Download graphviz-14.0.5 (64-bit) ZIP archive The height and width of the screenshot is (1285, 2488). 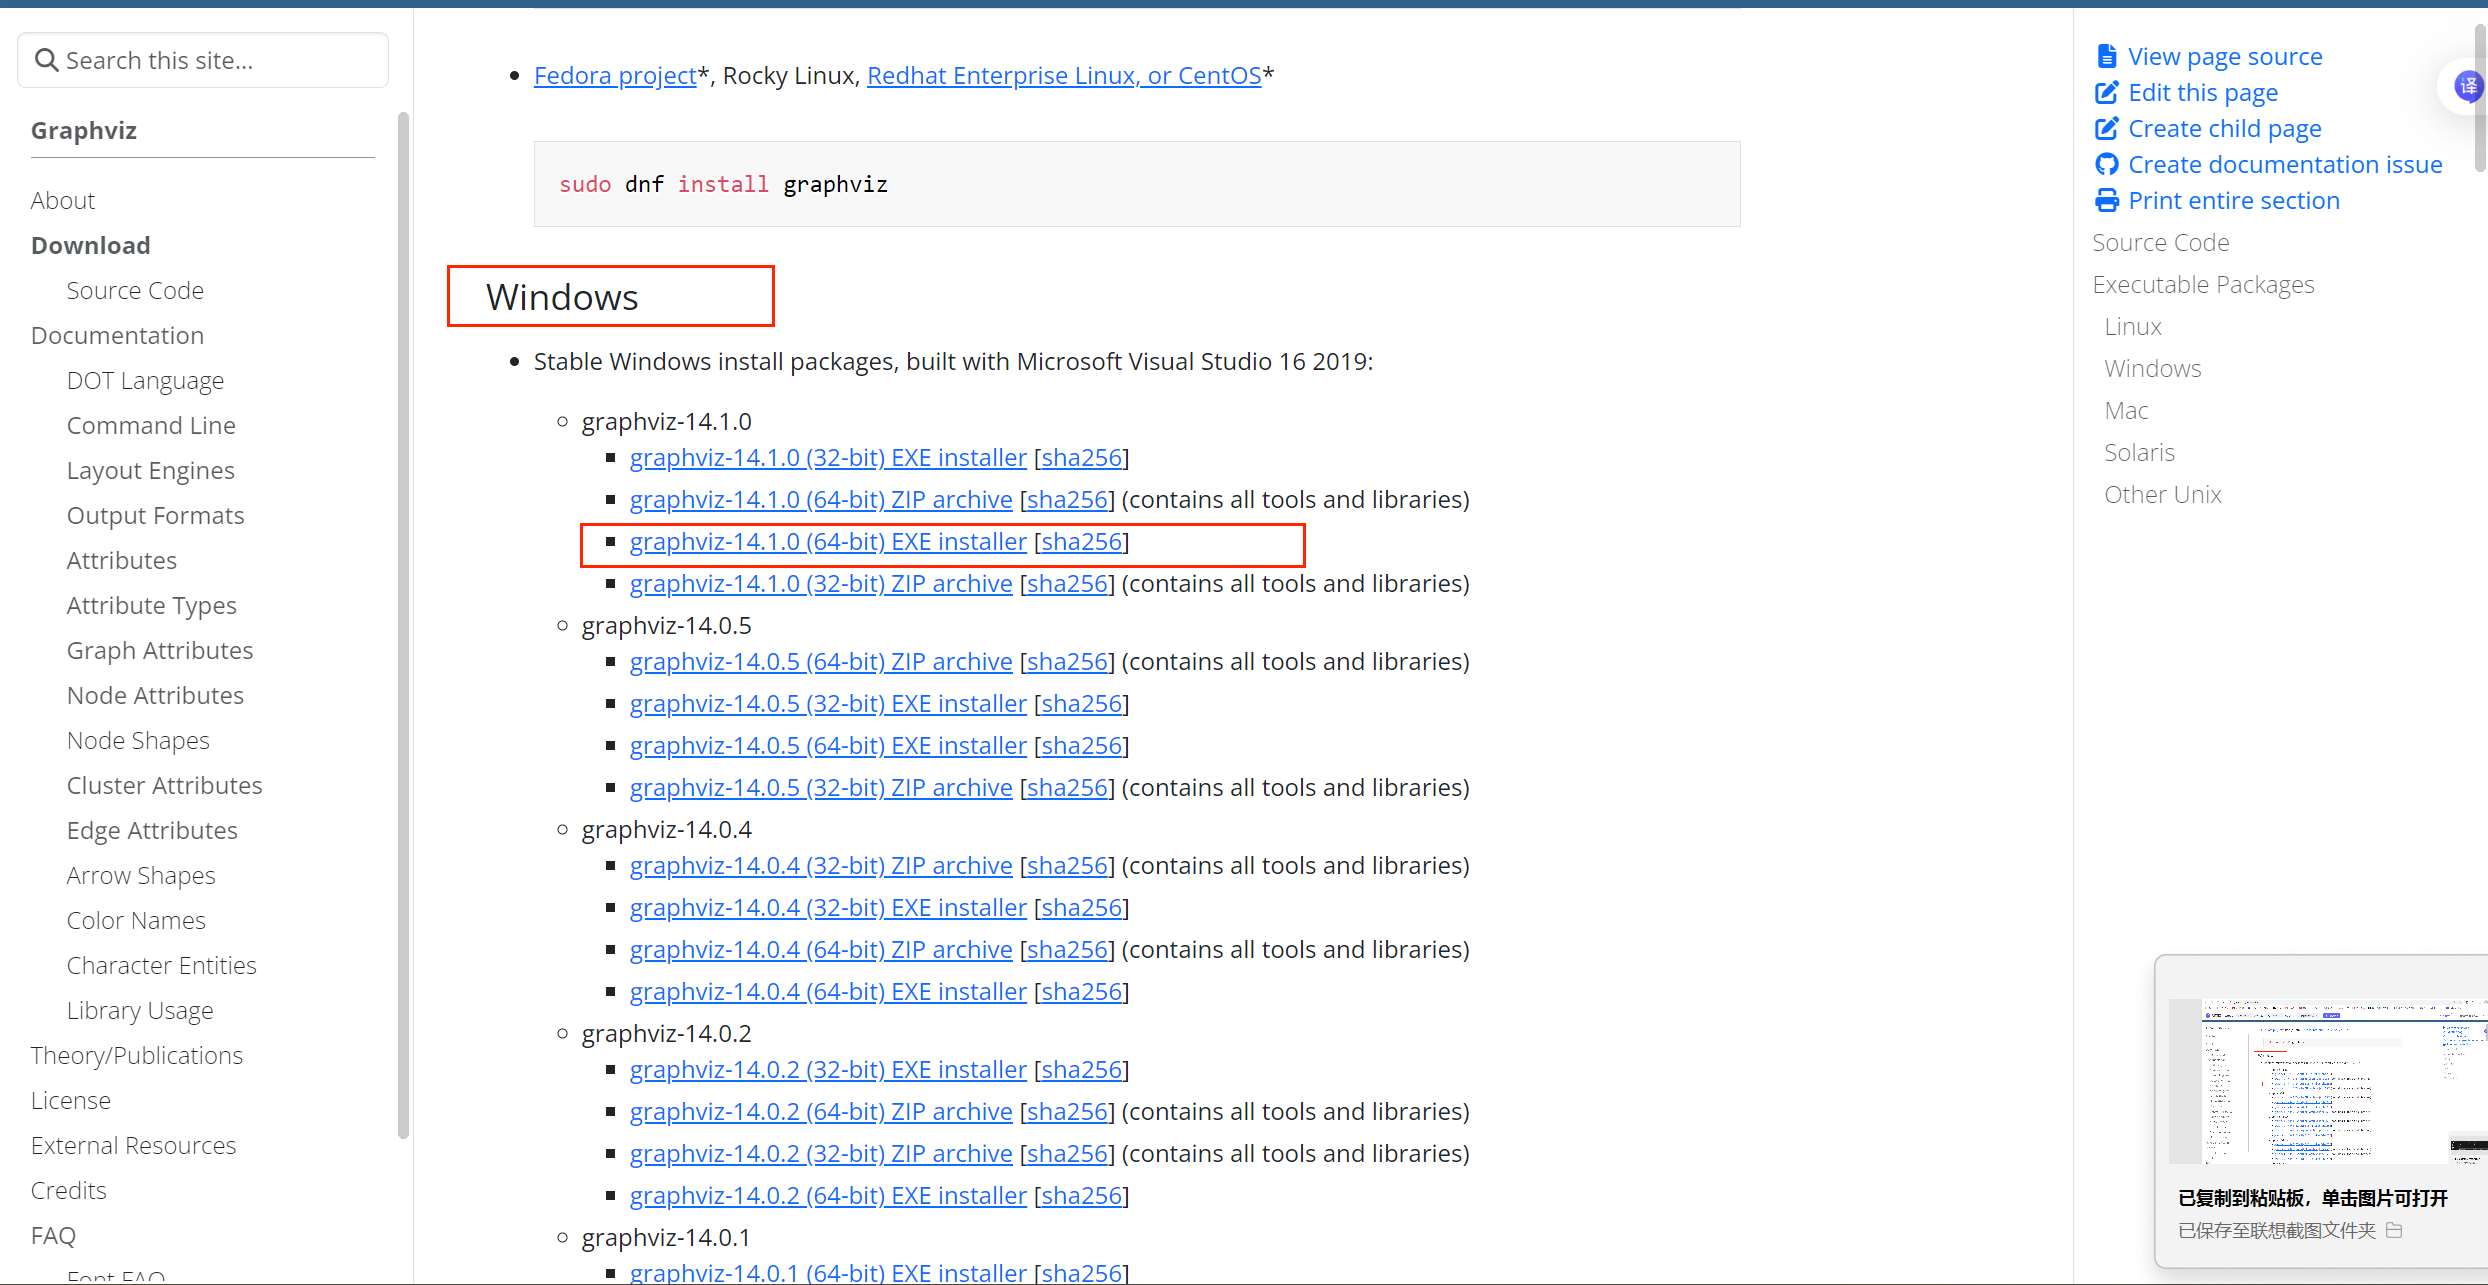click(821, 662)
